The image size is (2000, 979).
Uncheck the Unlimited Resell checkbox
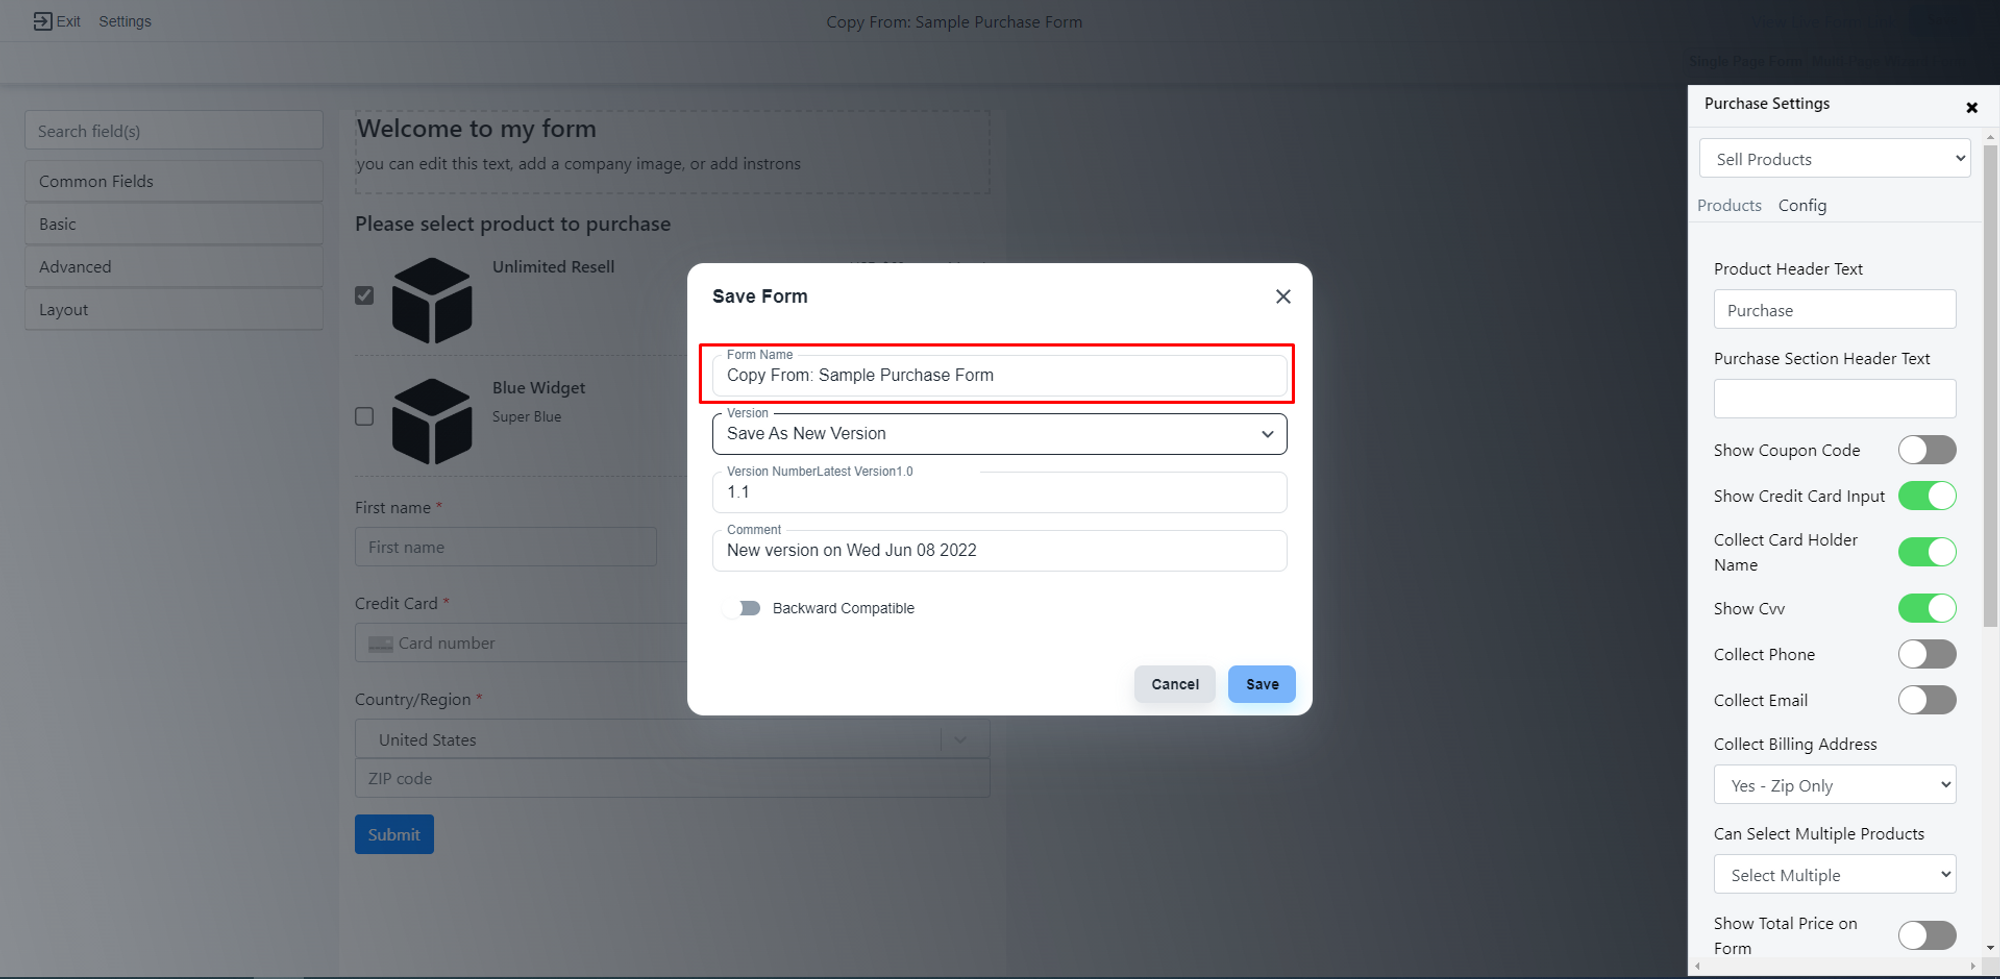[365, 295]
